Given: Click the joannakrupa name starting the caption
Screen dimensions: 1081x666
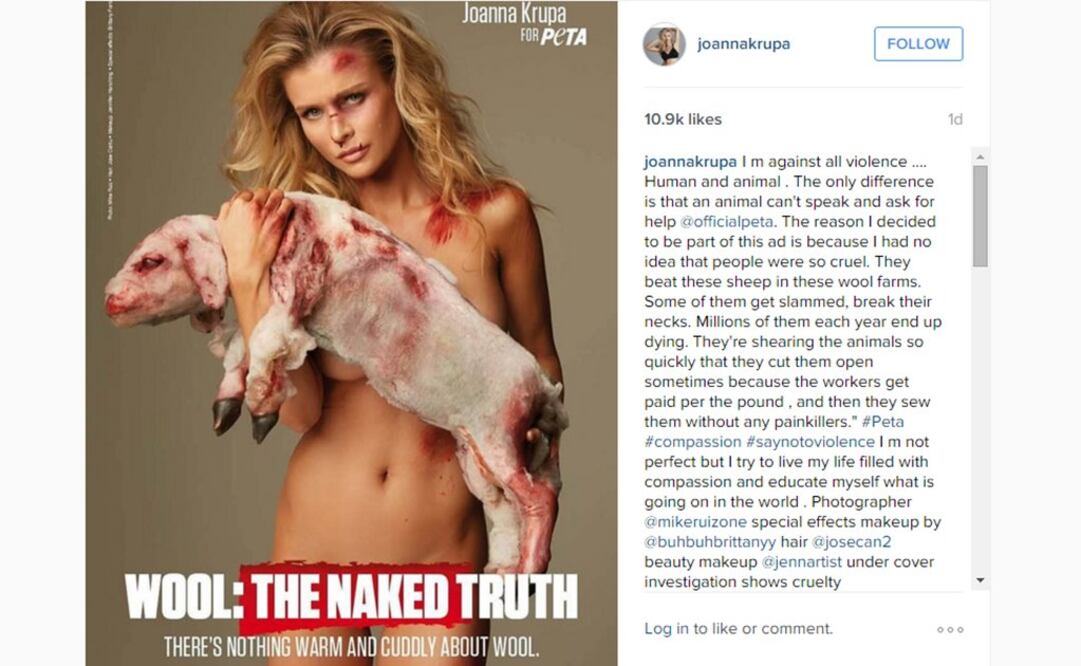Looking at the screenshot, I should click(690, 162).
